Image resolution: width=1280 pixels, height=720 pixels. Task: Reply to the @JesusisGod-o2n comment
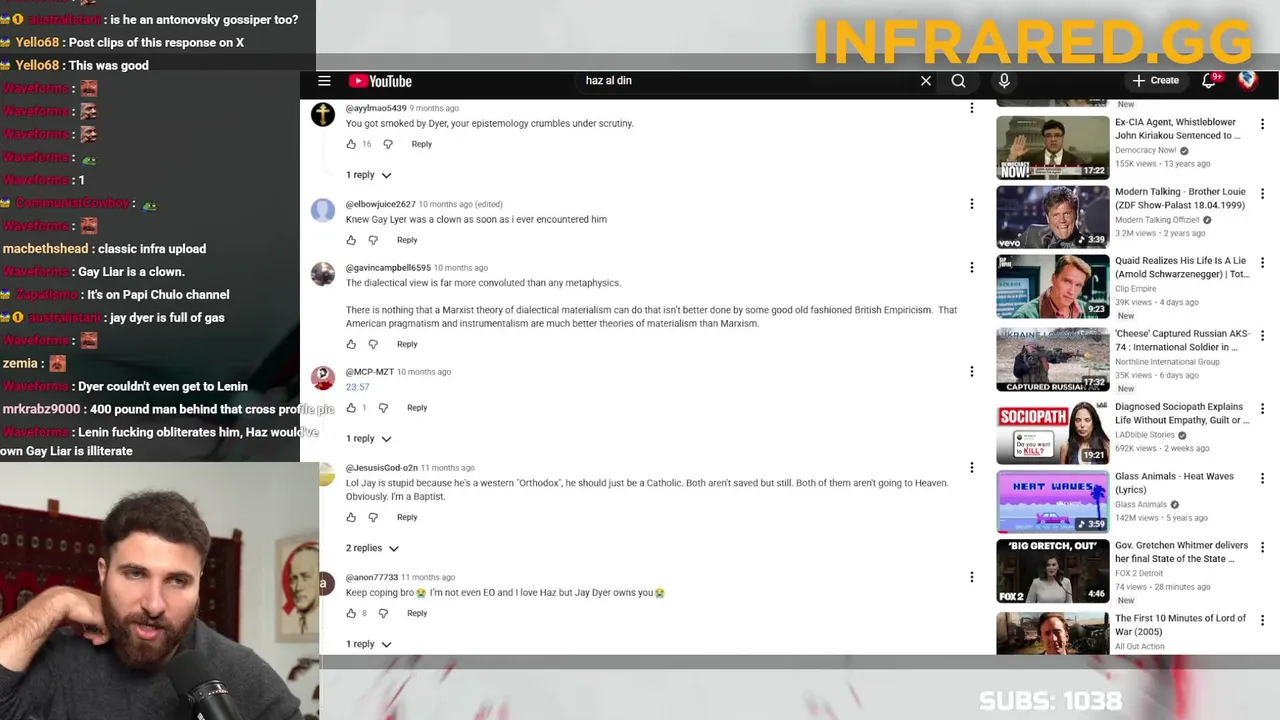(x=407, y=518)
